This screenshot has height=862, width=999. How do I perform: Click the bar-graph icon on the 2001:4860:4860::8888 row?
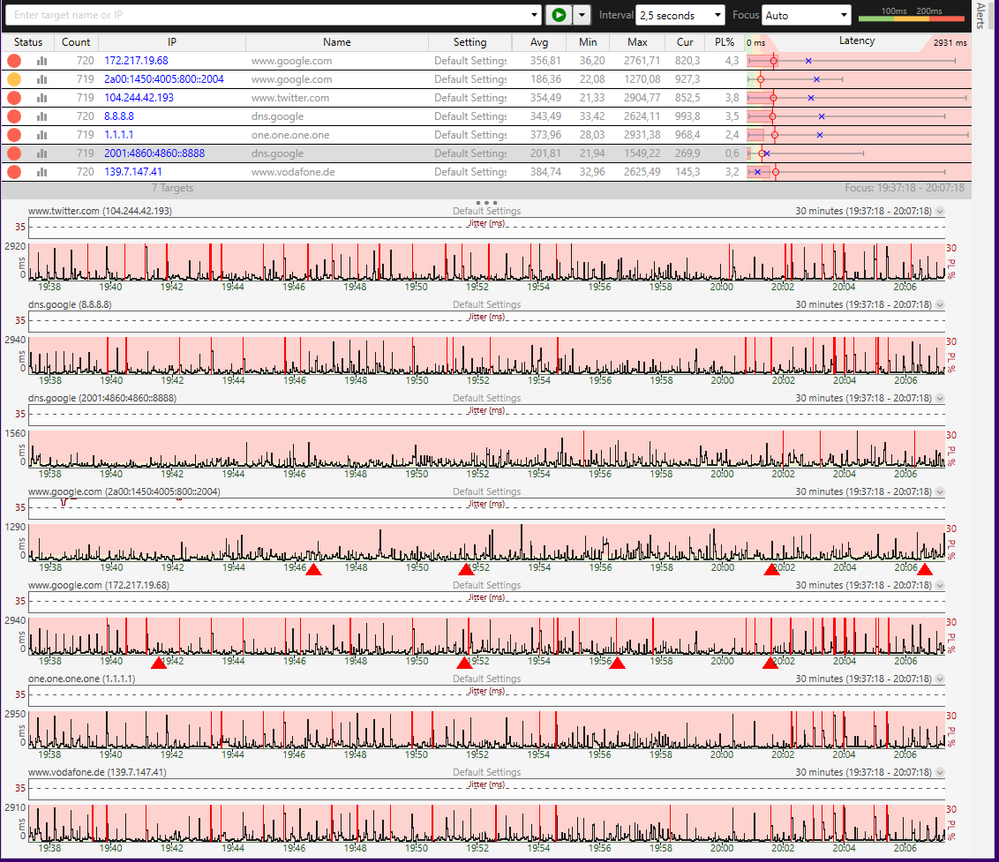pyautogui.click(x=41, y=153)
